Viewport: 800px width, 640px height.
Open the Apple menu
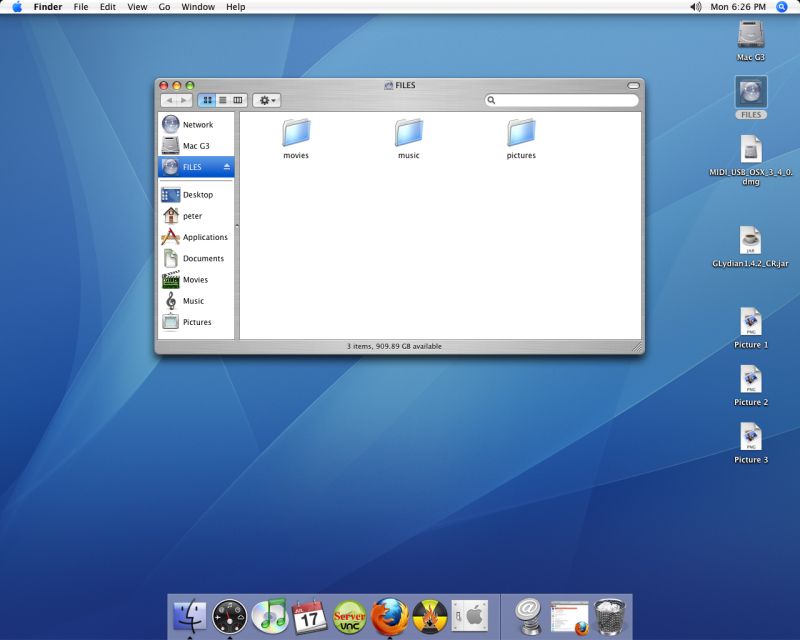[17, 7]
